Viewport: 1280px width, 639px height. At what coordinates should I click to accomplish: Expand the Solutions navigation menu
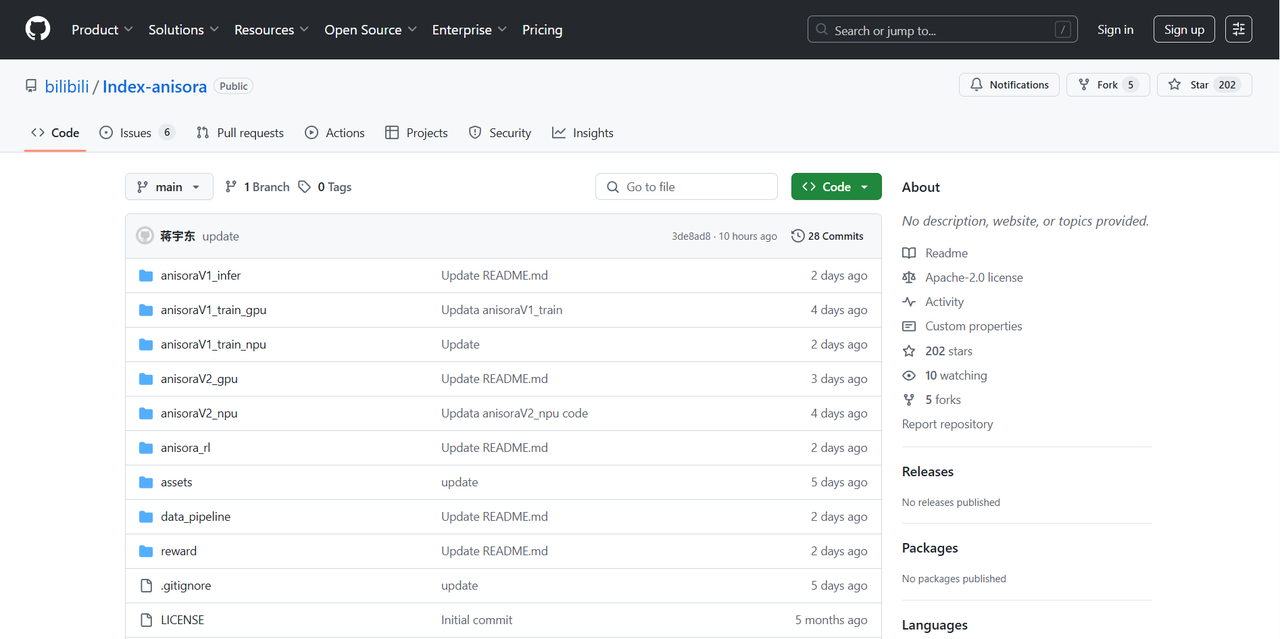tap(184, 30)
